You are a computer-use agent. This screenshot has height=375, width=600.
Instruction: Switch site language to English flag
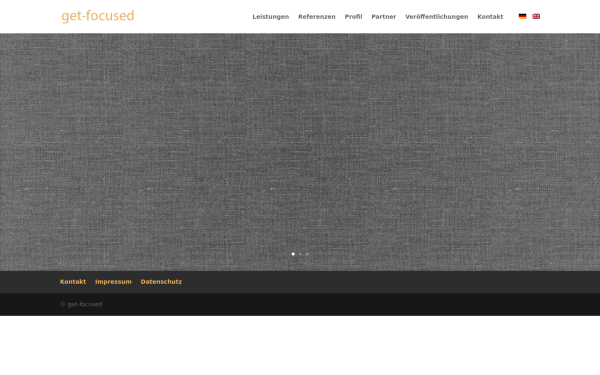tap(536, 16)
